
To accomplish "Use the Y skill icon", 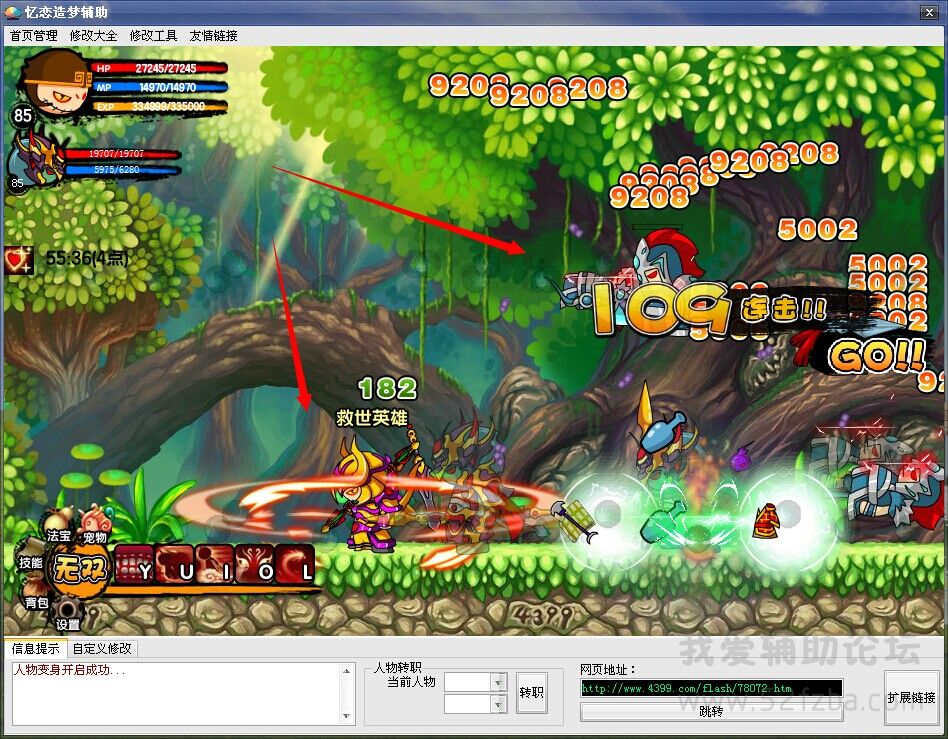I will (135, 564).
